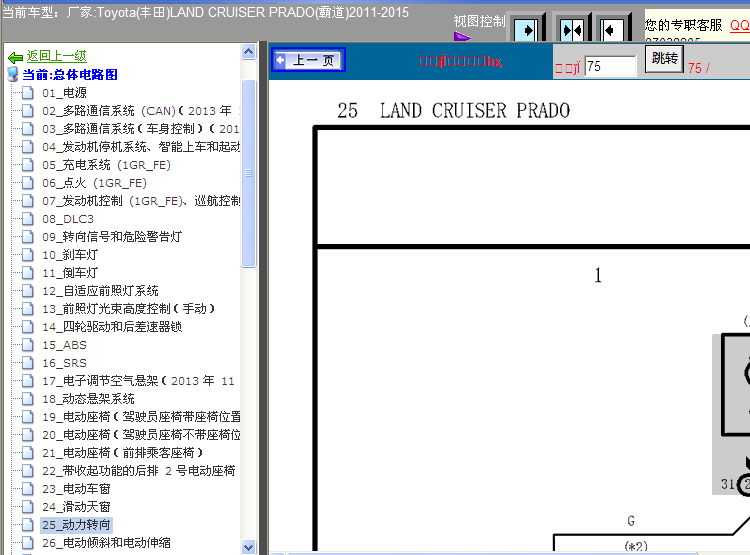Click the document icon beside 25_动力转向
This screenshot has height=555, width=750.
(x=28, y=525)
